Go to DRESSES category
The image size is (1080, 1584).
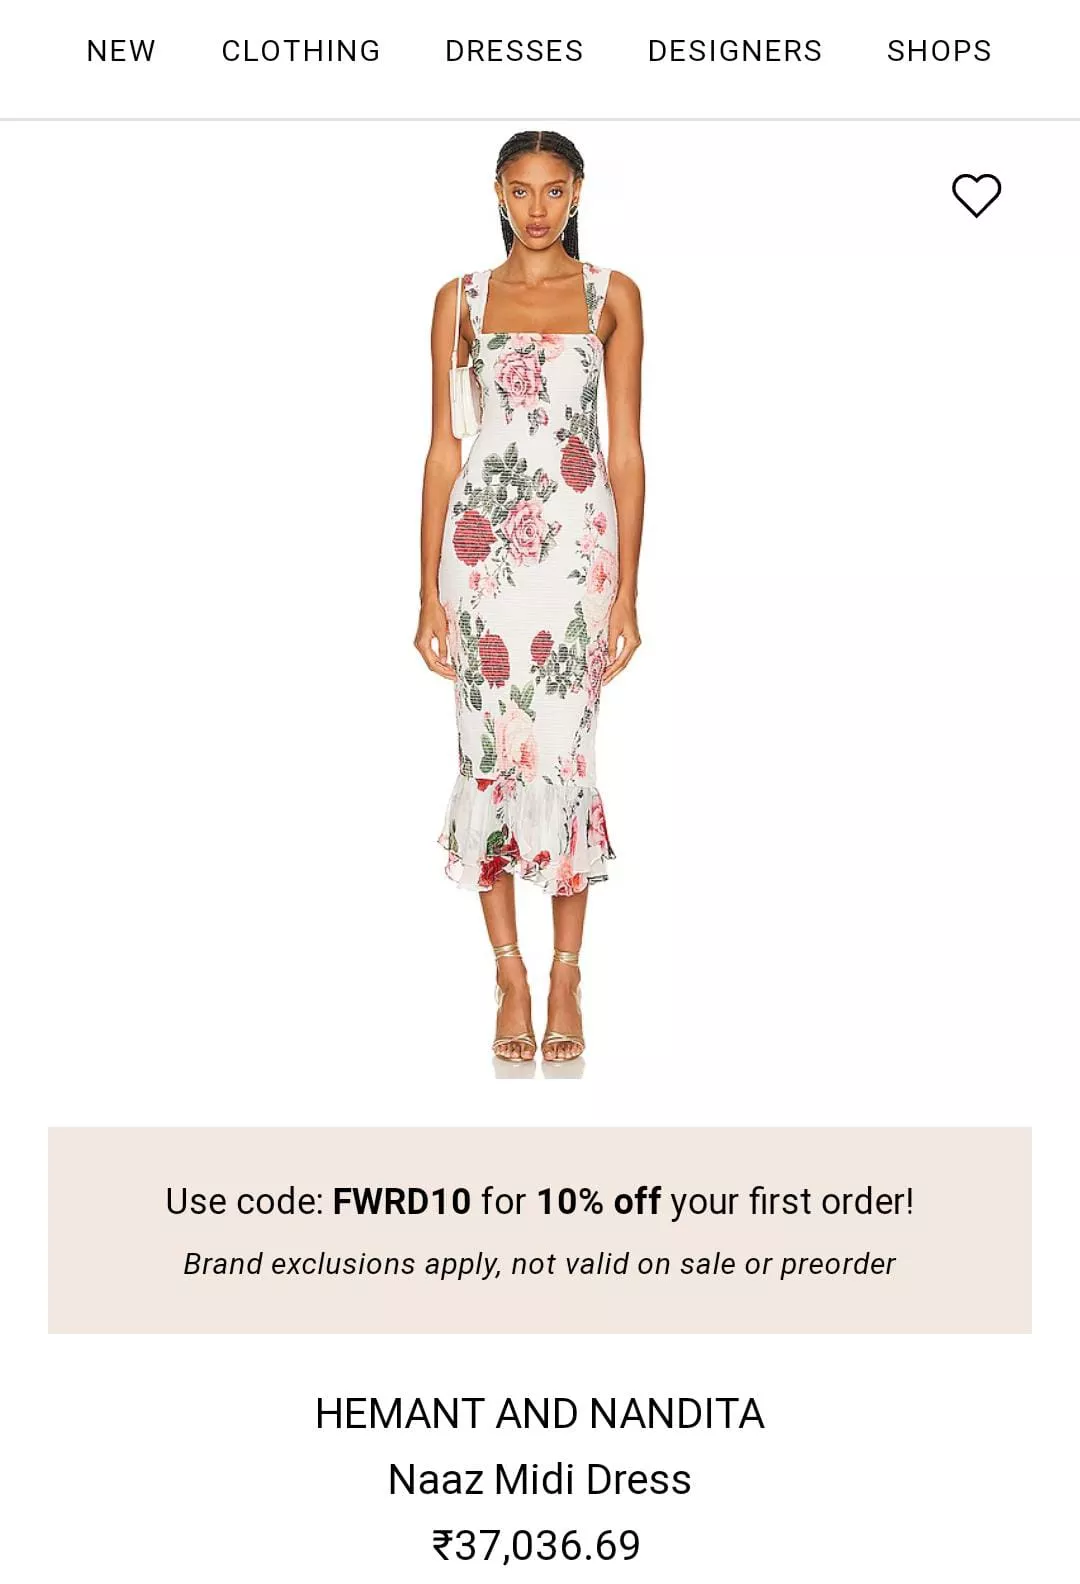[514, 51]
